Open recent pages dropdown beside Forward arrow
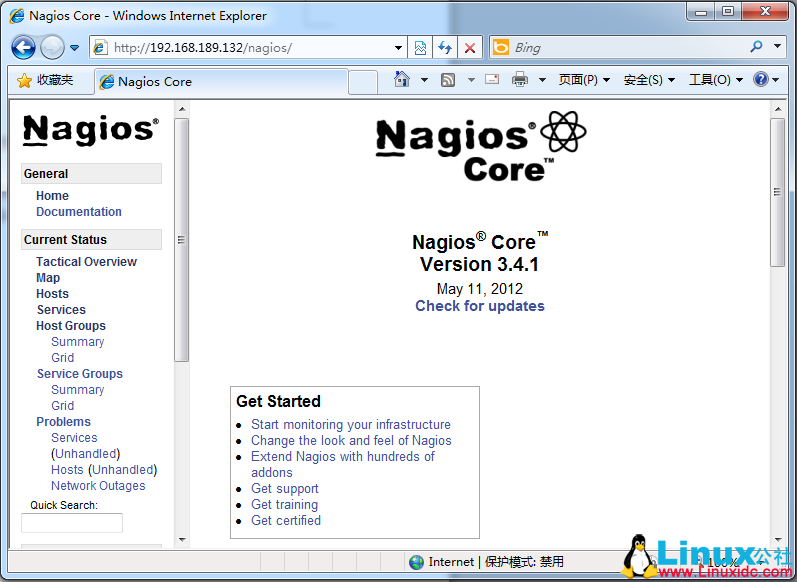The image size is (797, 582). pos(75,48)
